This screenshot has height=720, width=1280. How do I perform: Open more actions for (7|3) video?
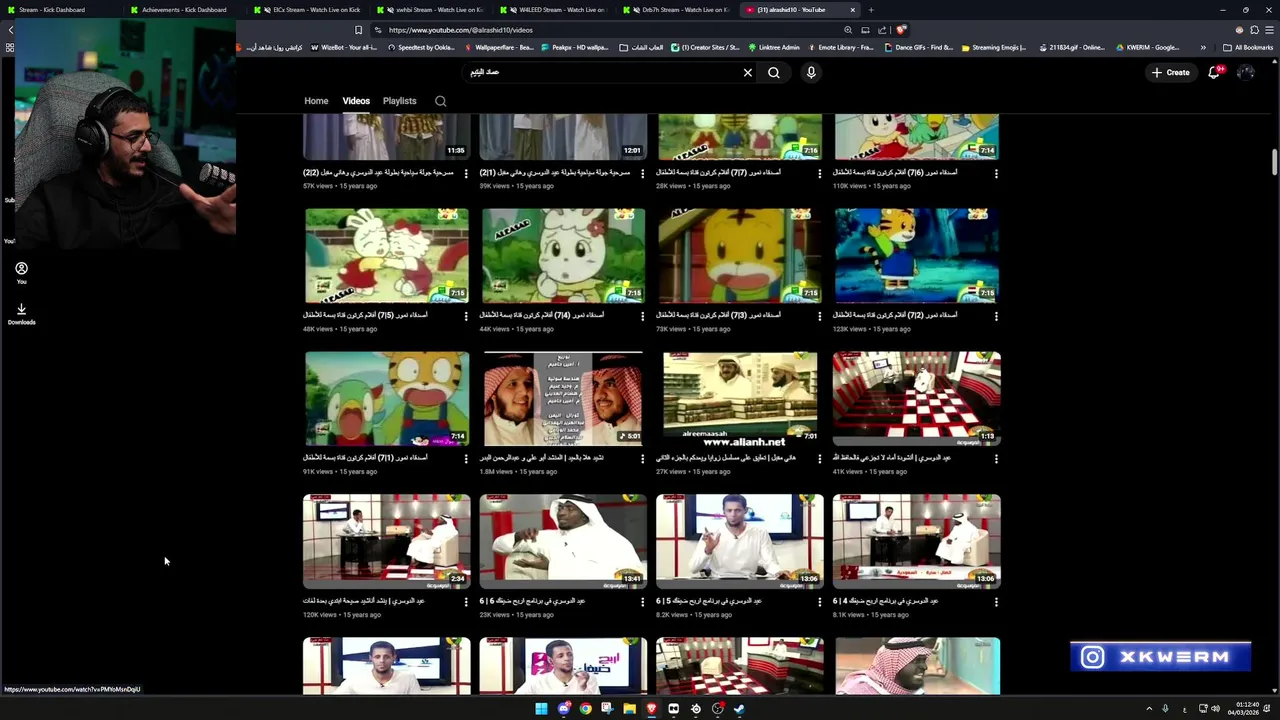coord(819,316)
